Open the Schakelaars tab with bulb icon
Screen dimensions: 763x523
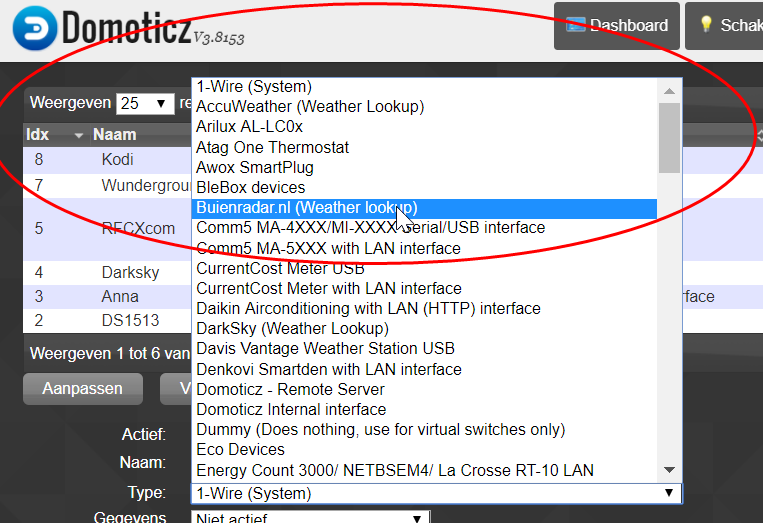(724, 26)
